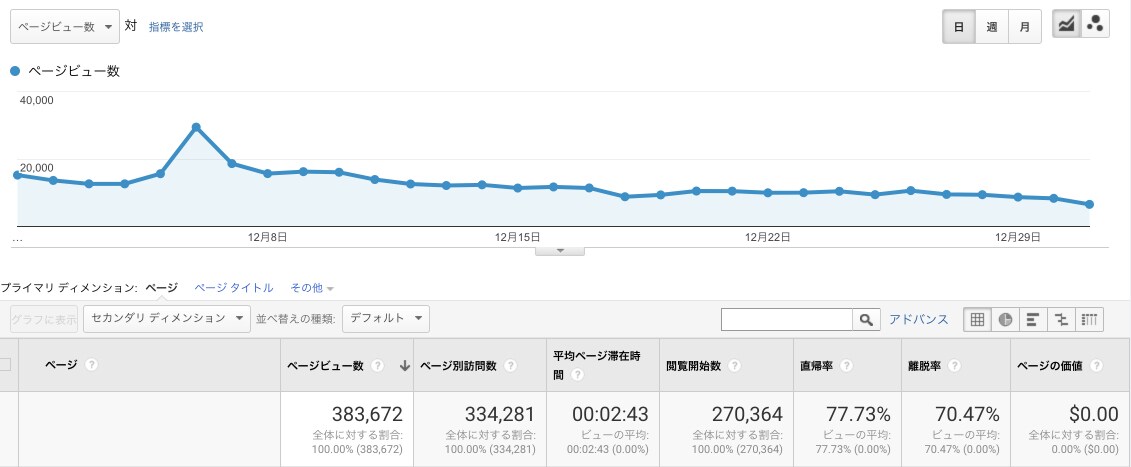
Task: Click the 指標を選択 link
Action: pyautogui.click(x=176, y=27)
